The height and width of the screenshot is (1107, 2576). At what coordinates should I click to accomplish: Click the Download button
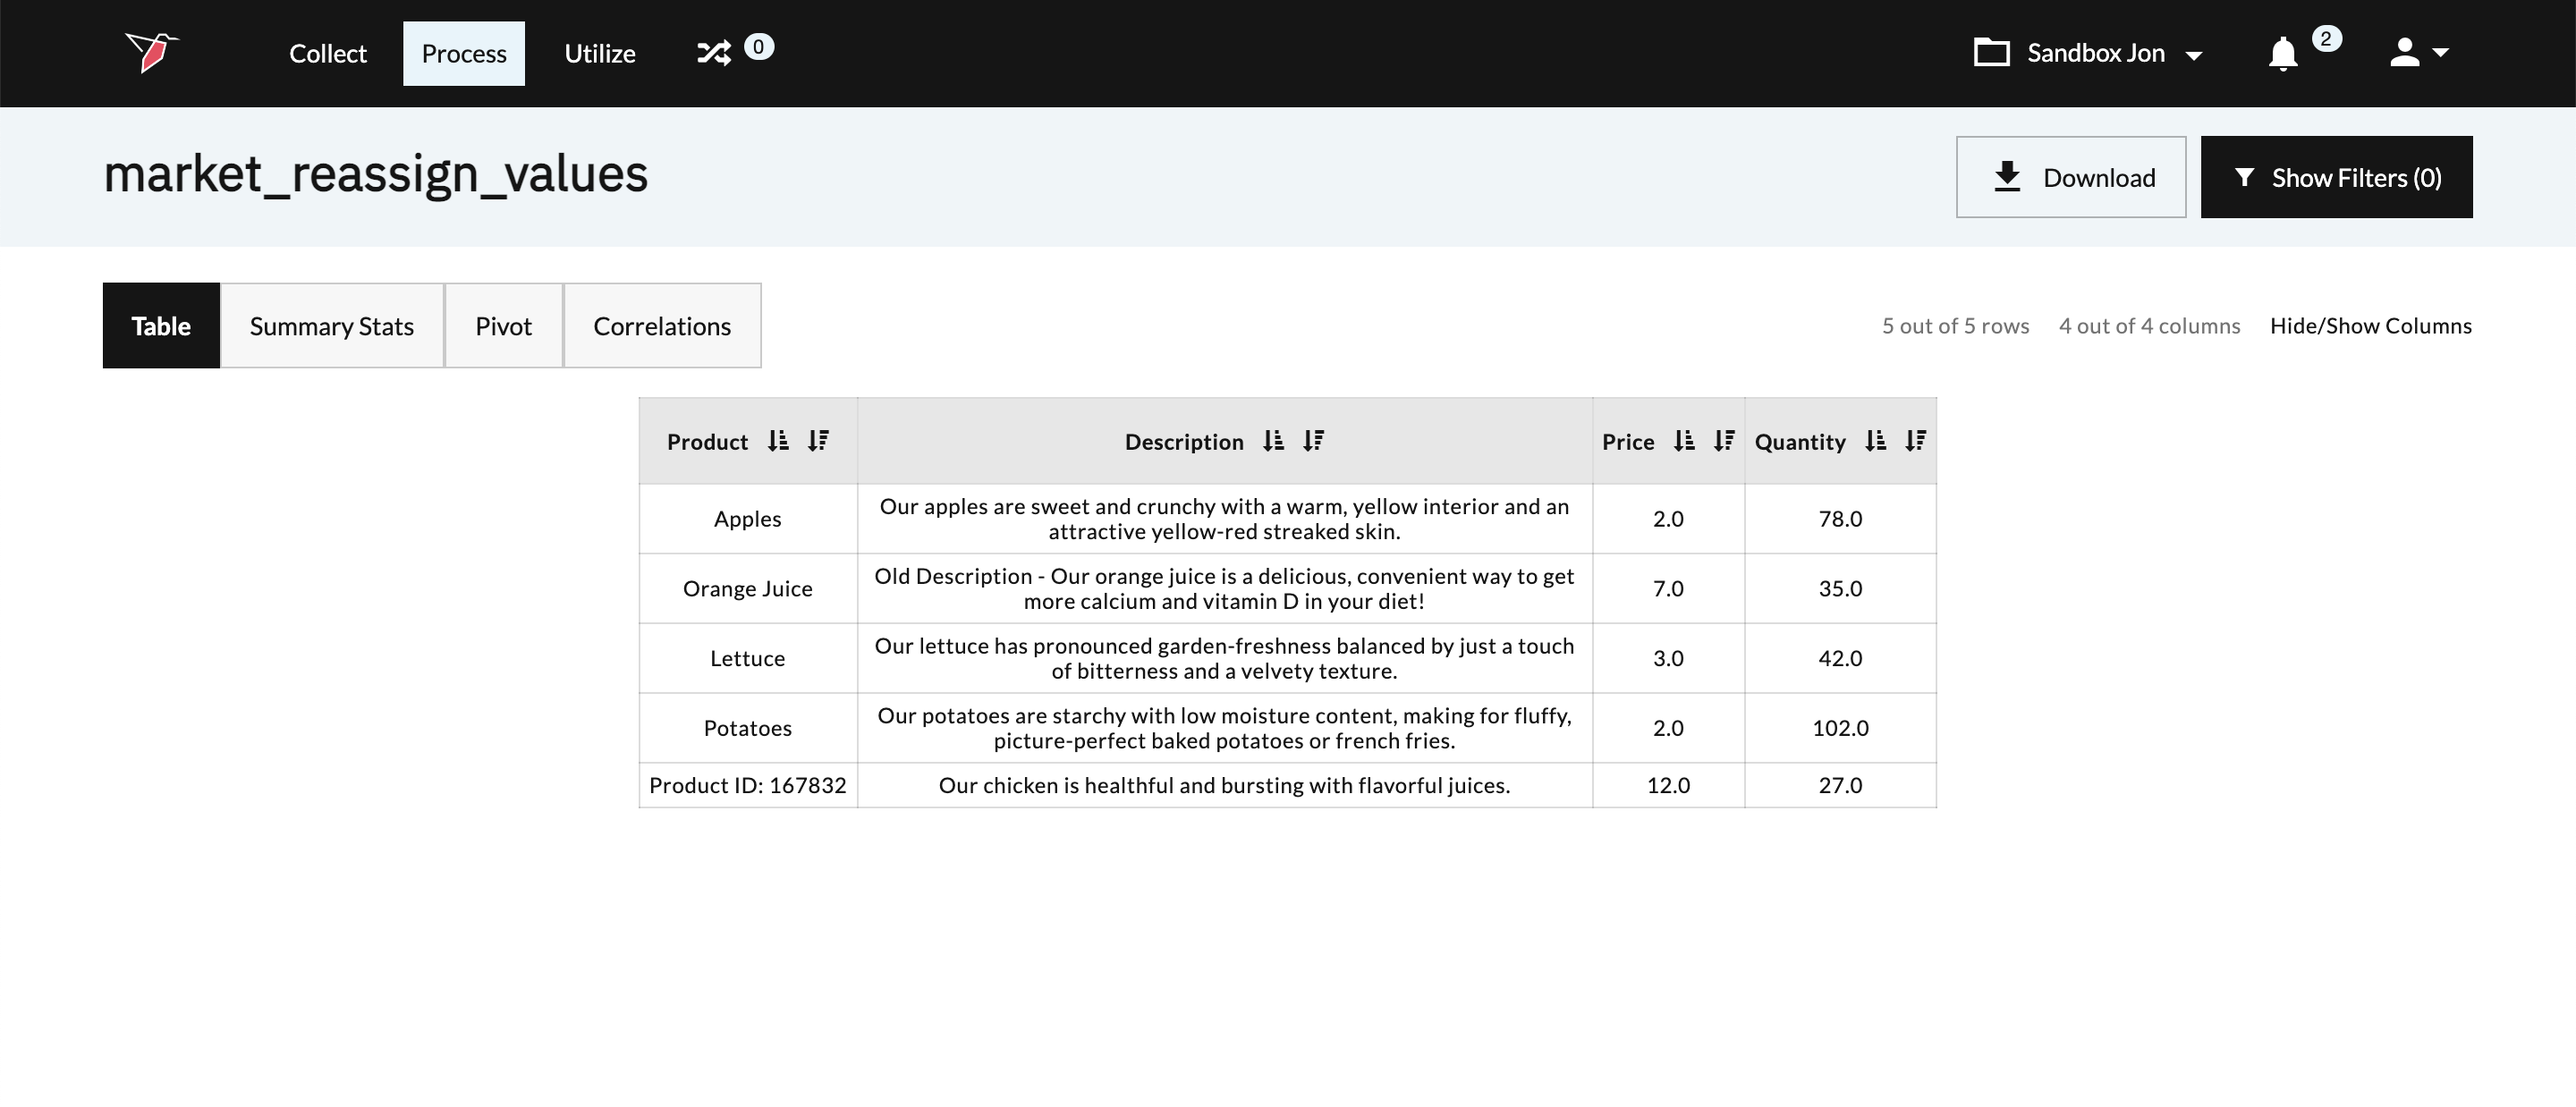(2070, 177)
